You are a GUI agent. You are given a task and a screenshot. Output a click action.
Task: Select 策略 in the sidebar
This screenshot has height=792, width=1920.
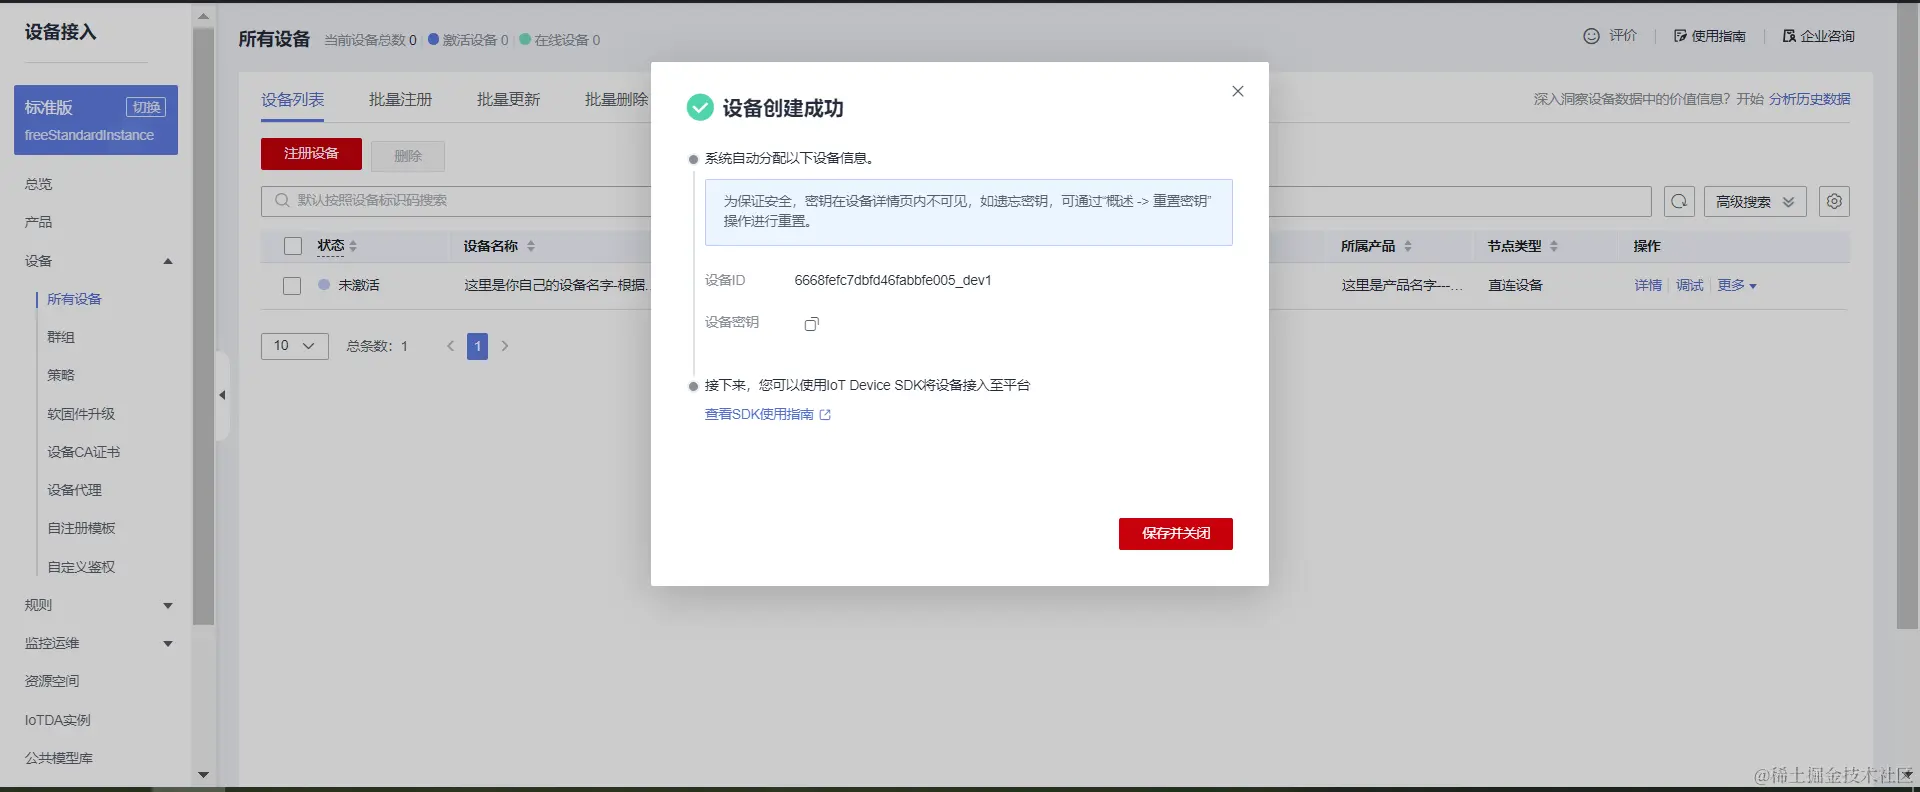[61, 375]
